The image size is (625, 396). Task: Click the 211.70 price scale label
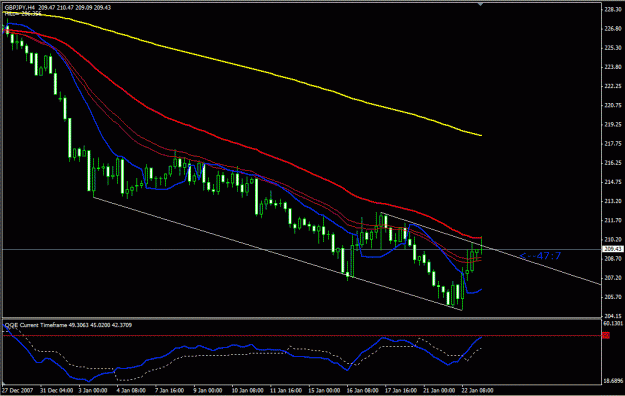[x=613, y=220]
